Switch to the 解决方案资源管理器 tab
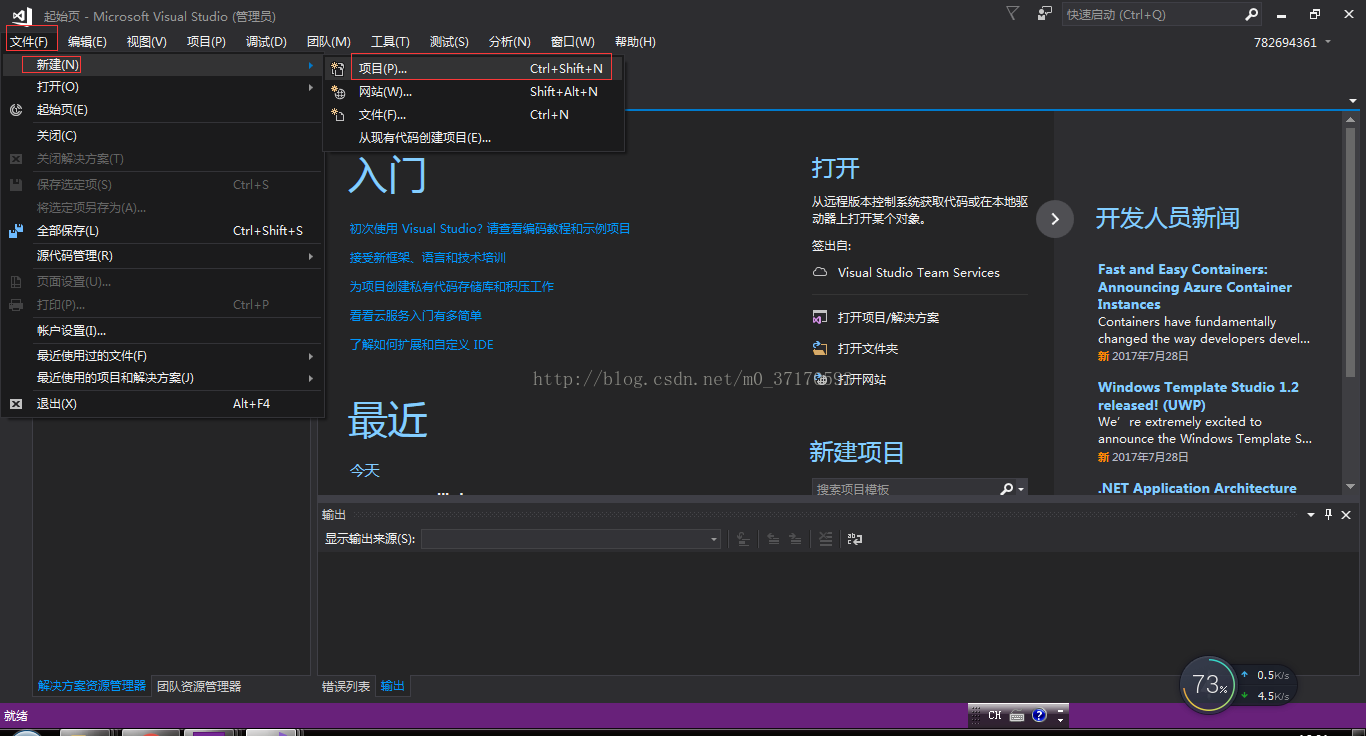The image size is (1366, 736). [x=92, y=686]
